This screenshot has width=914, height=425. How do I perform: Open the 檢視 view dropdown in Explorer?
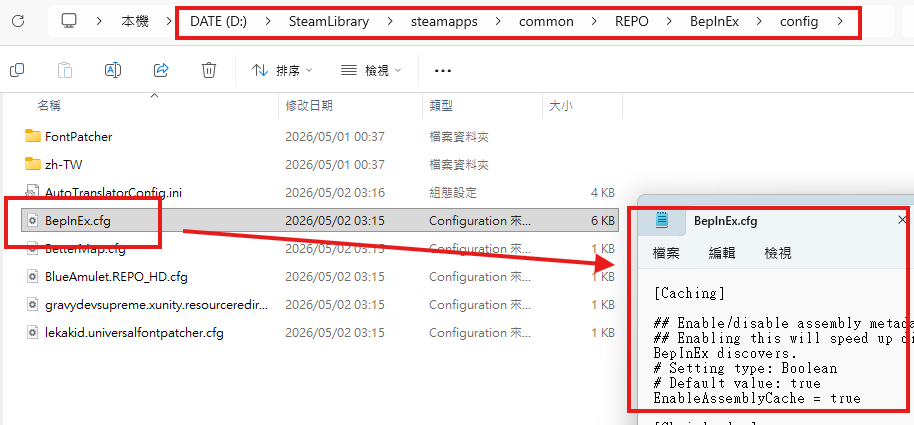(x=371, y=71)
